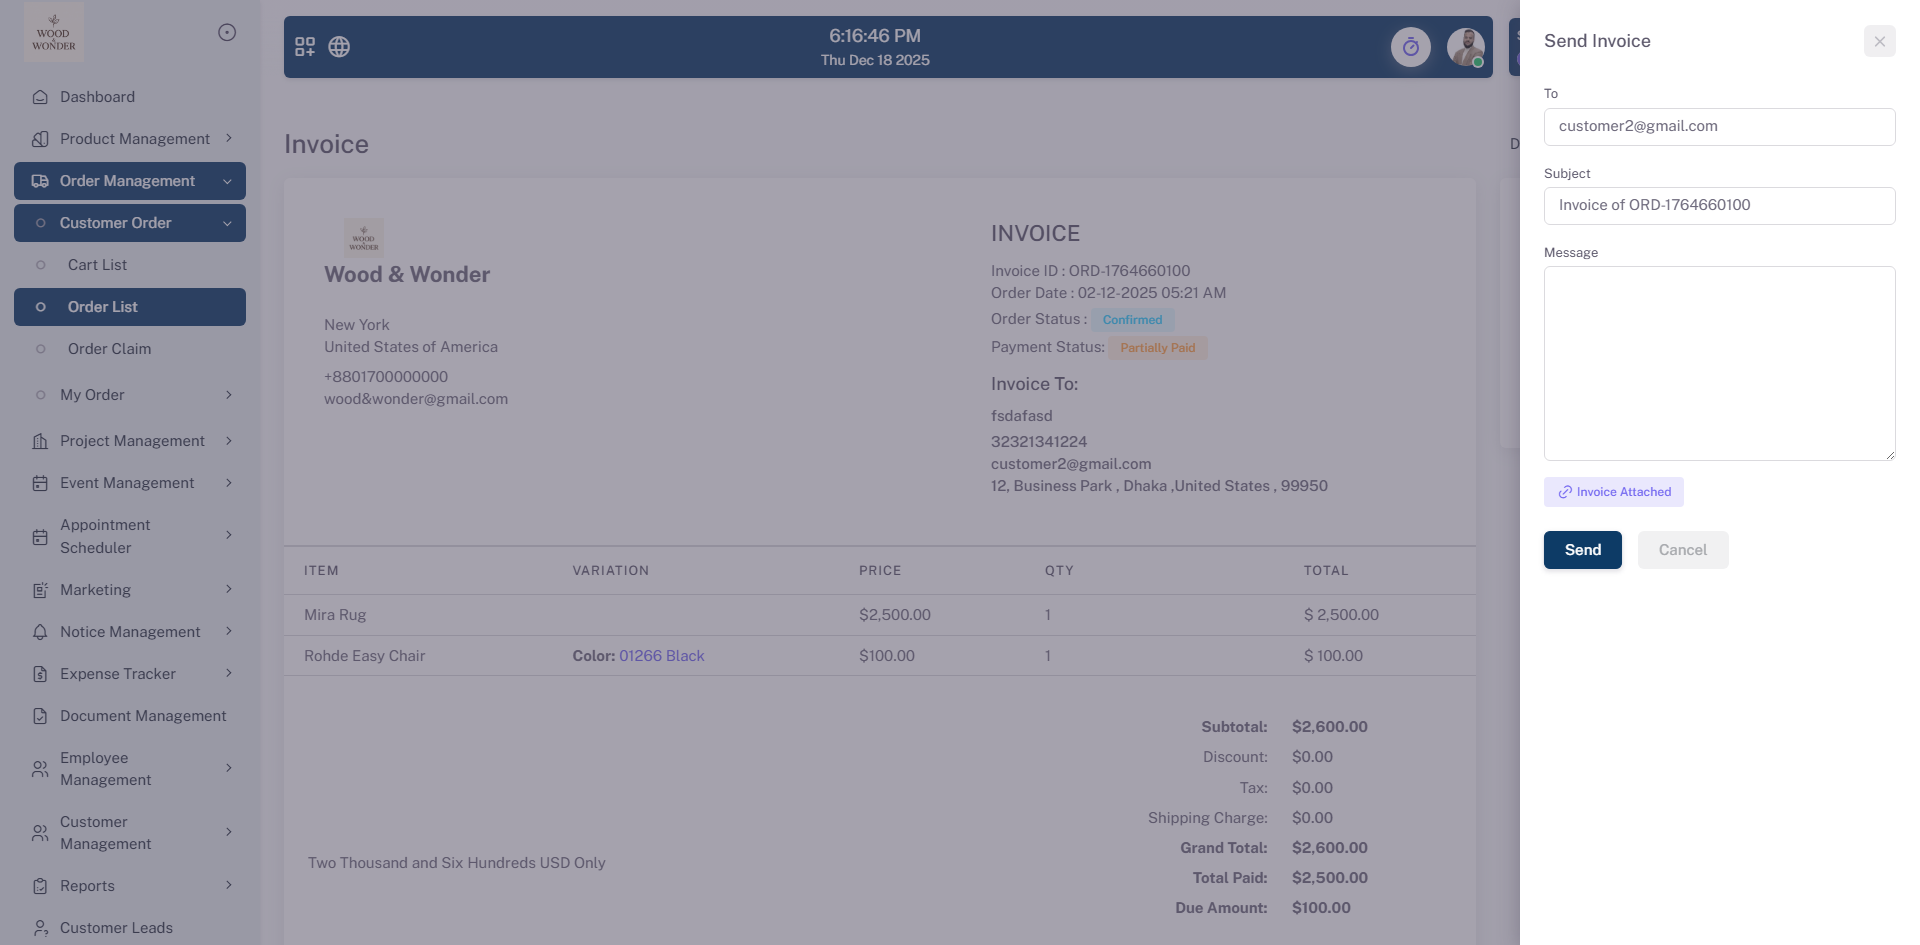The width and height of the screenshot is (1920, 945).
Task: Focus the Message text area
Action: click(x=1718, y=363)
